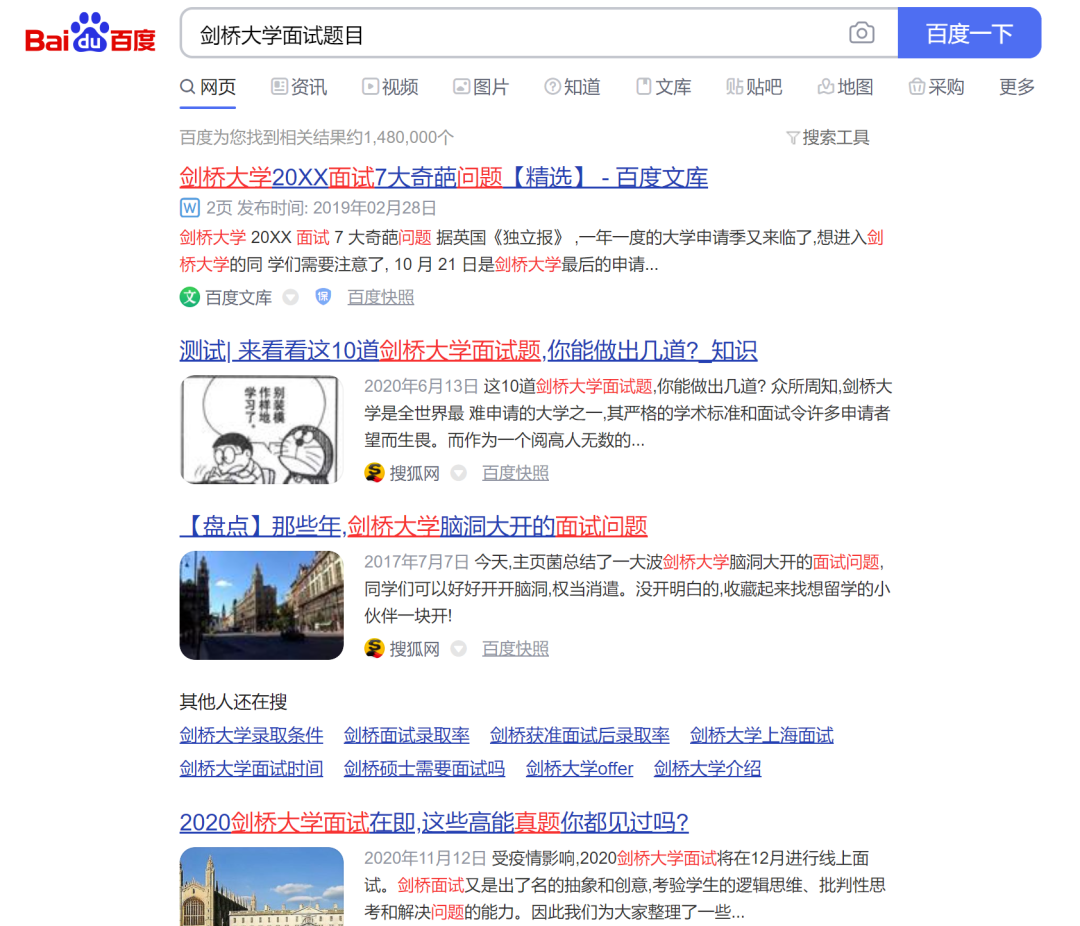
Task: Switch to the 视频 tab
Action: pos(391,87)
